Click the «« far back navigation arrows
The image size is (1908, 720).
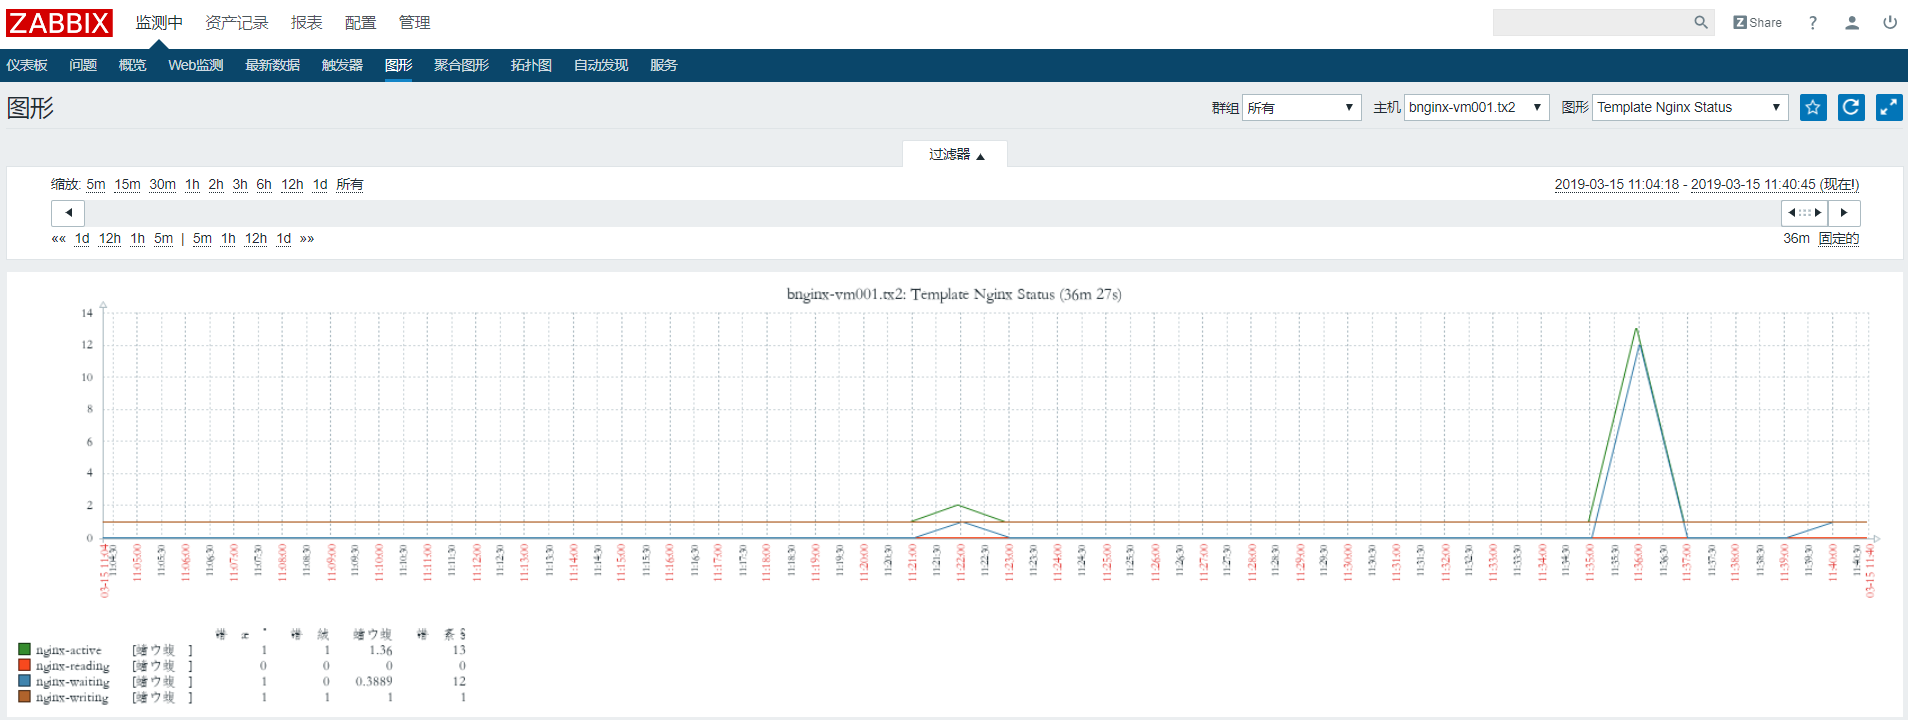coord(58,238)
